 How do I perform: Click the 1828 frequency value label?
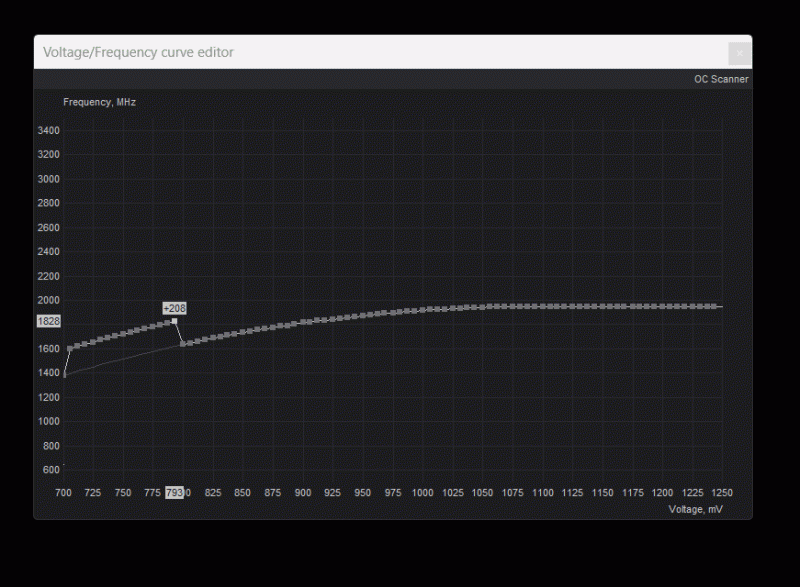pos(48,321)
